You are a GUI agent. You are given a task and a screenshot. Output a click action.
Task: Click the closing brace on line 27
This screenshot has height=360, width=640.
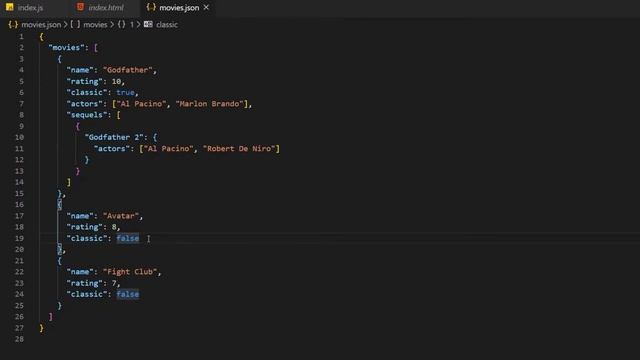coord(41,328)
